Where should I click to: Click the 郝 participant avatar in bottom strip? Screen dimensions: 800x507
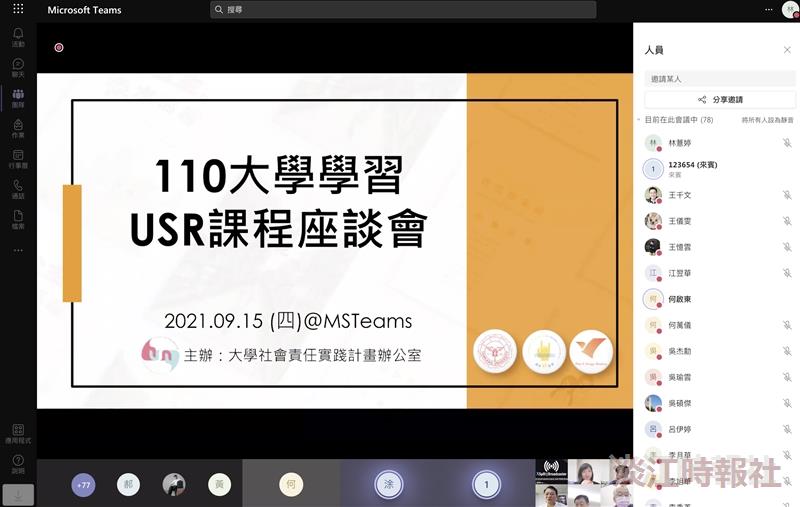click(x=128, y=485)
